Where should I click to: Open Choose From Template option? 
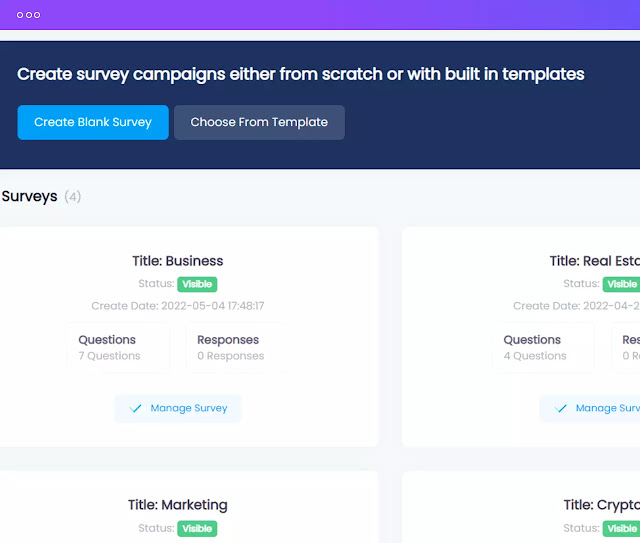pos(259,122)
